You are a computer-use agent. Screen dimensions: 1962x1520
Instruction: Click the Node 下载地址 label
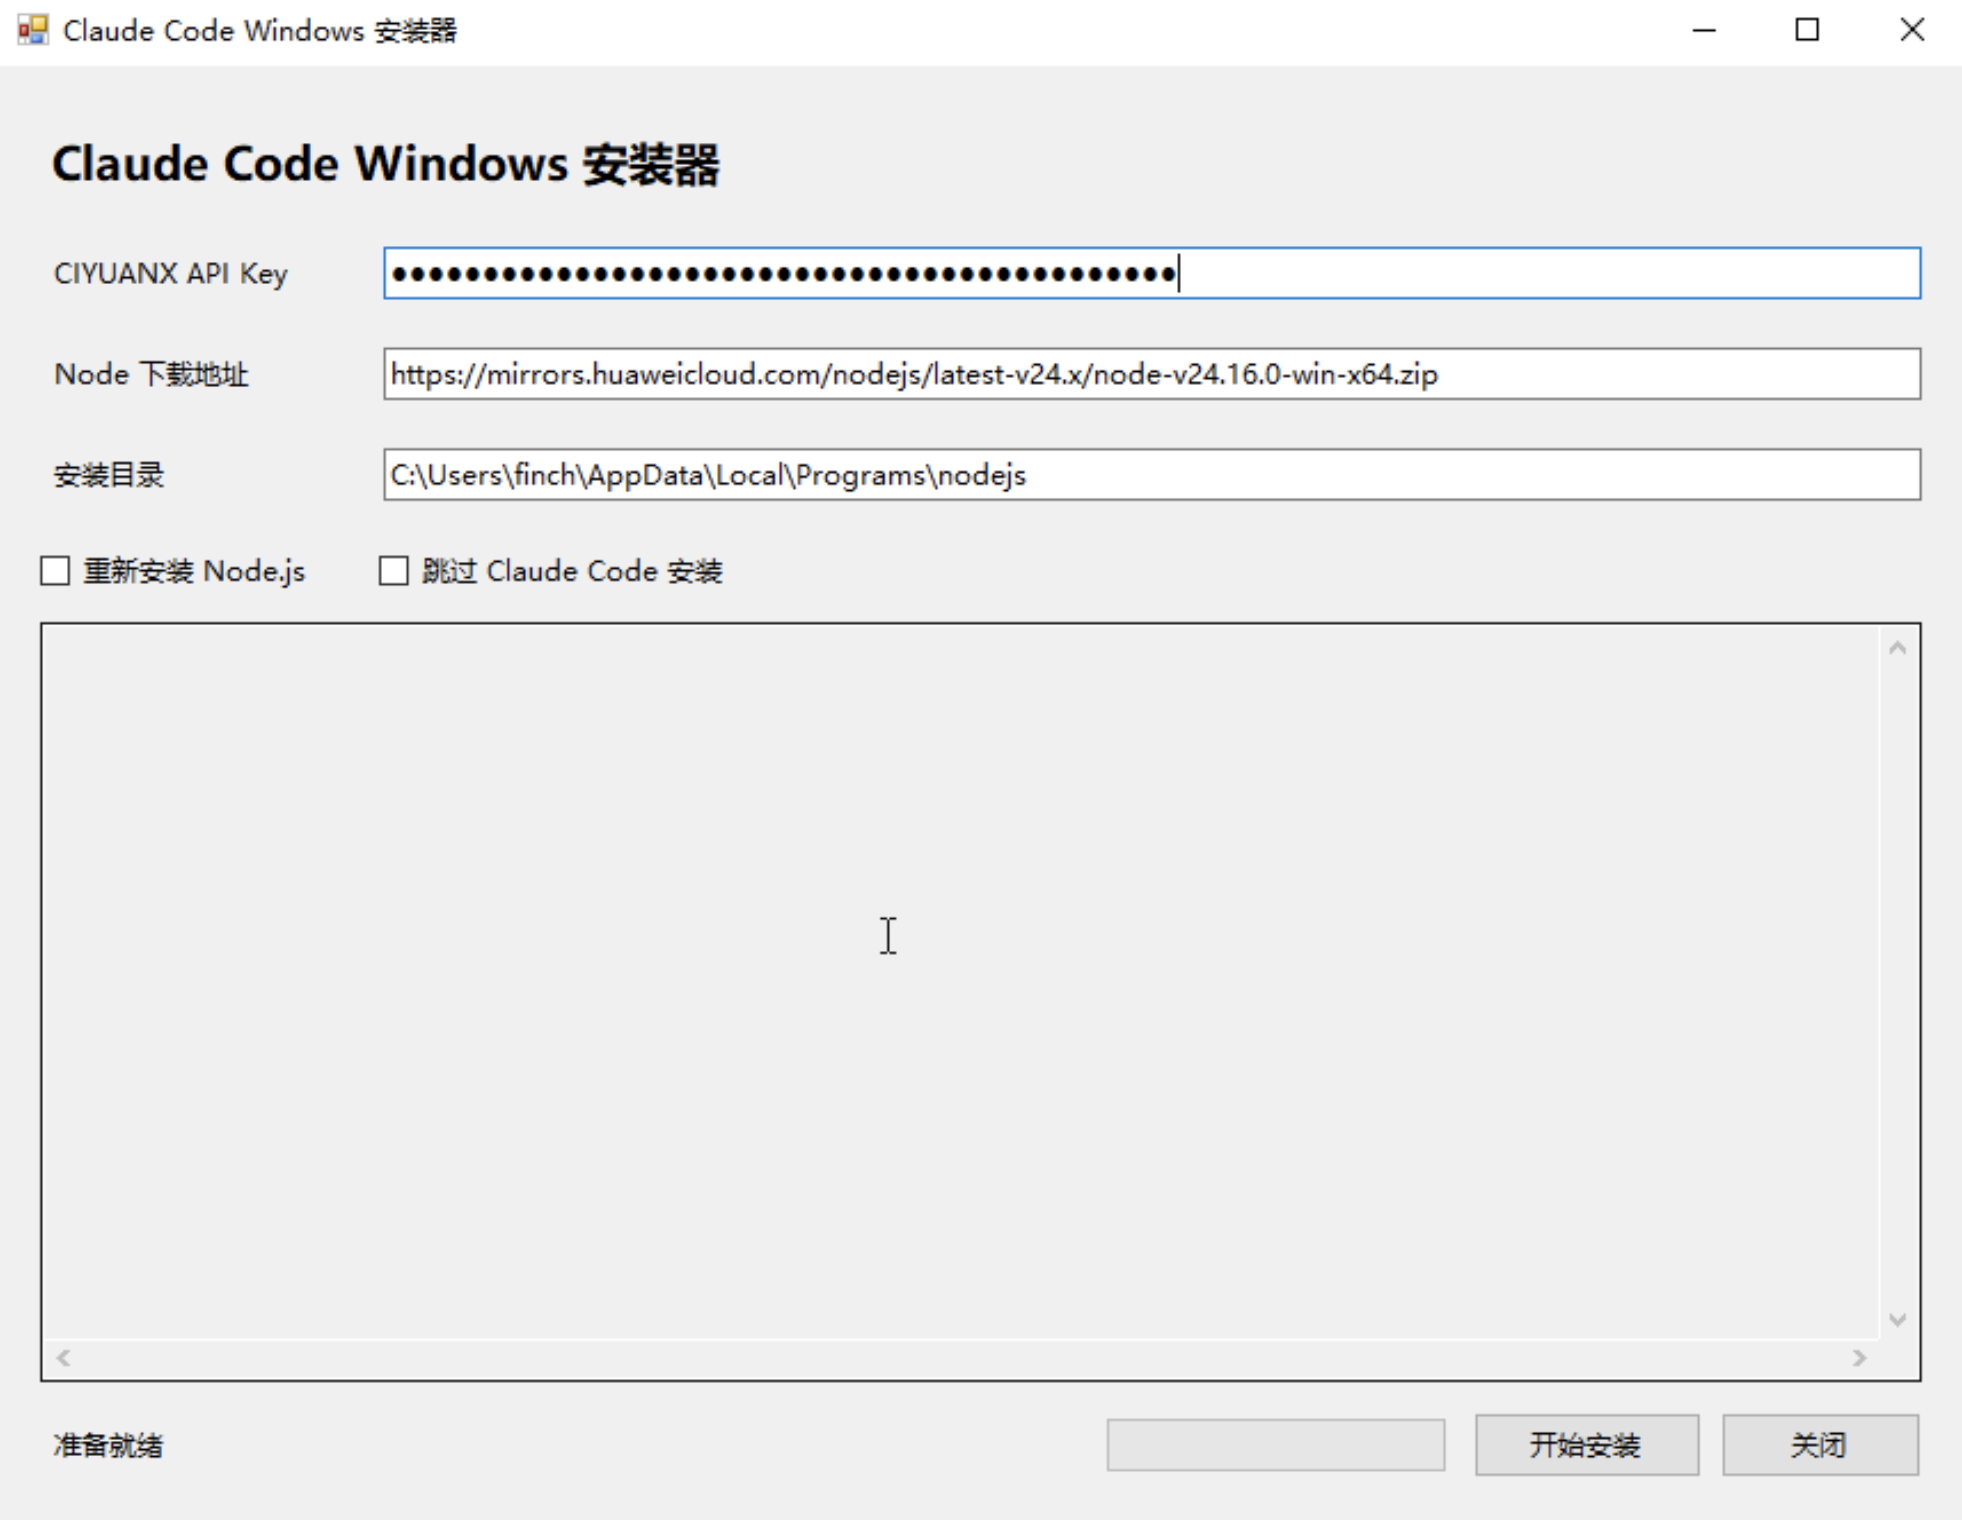click(x=151, y=375)
